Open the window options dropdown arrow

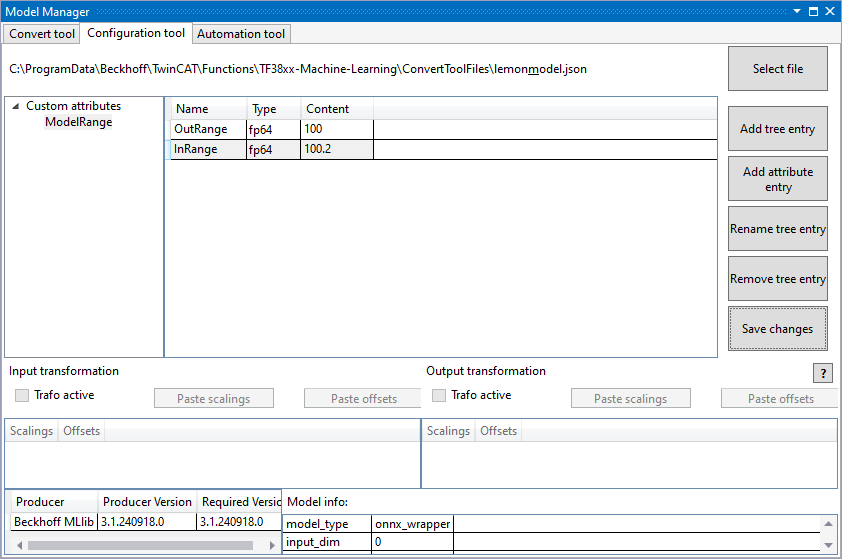(797, 11)
